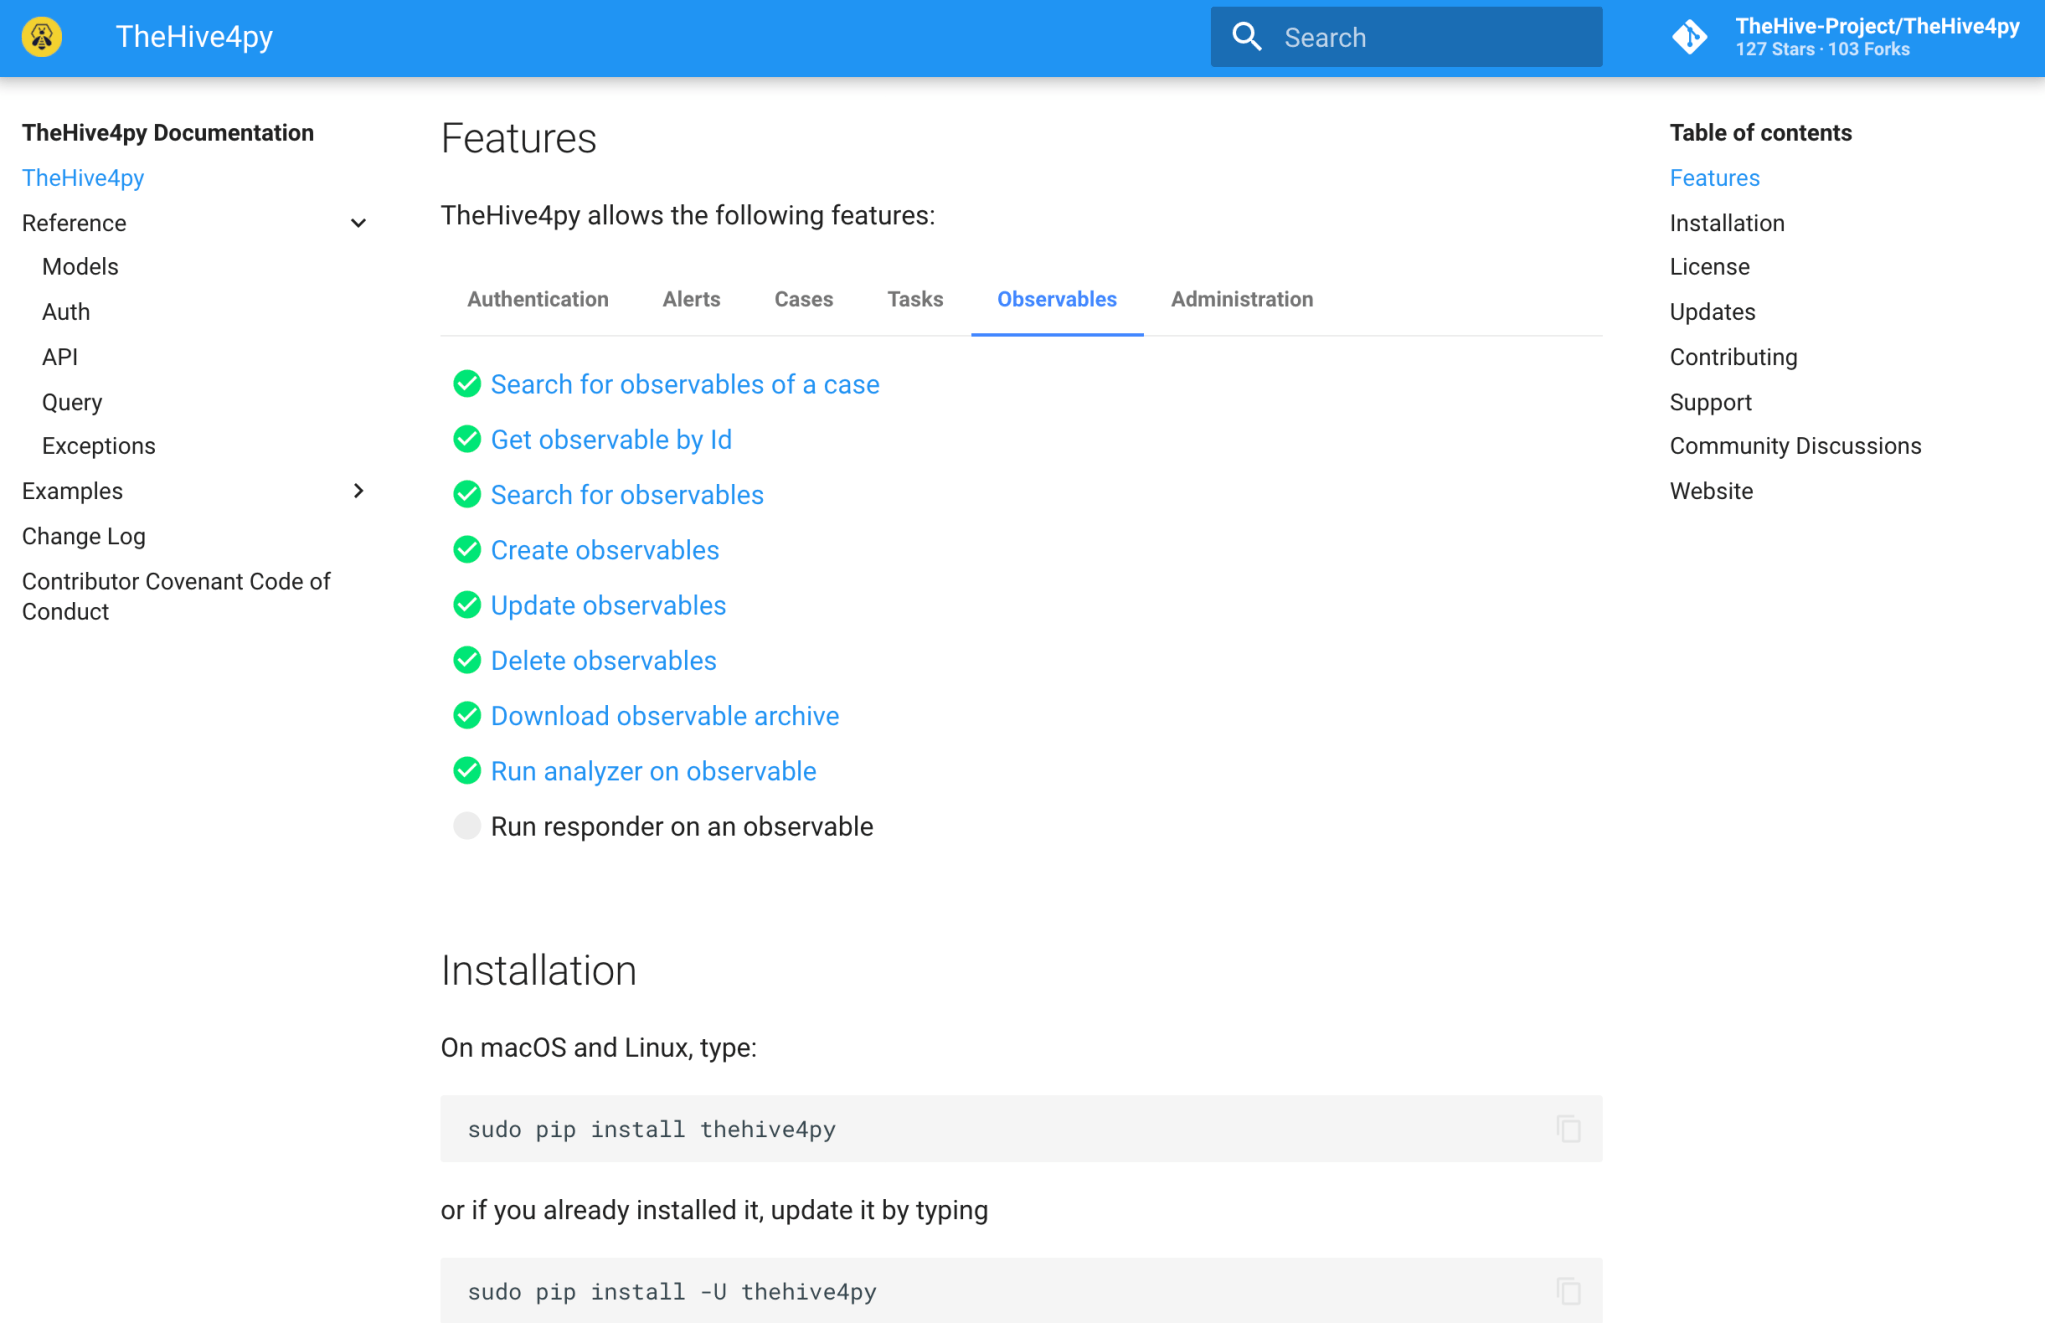Open the Models page under Reference
The height and width of the screenshot is (1323, 2045).
tap(80, 267)
